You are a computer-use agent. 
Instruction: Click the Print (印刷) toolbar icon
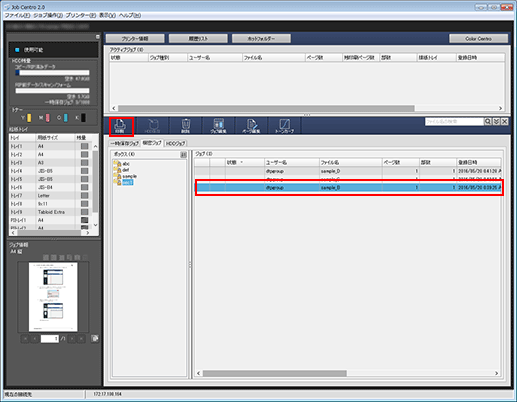pyautogui.click(x=120, y=126)
